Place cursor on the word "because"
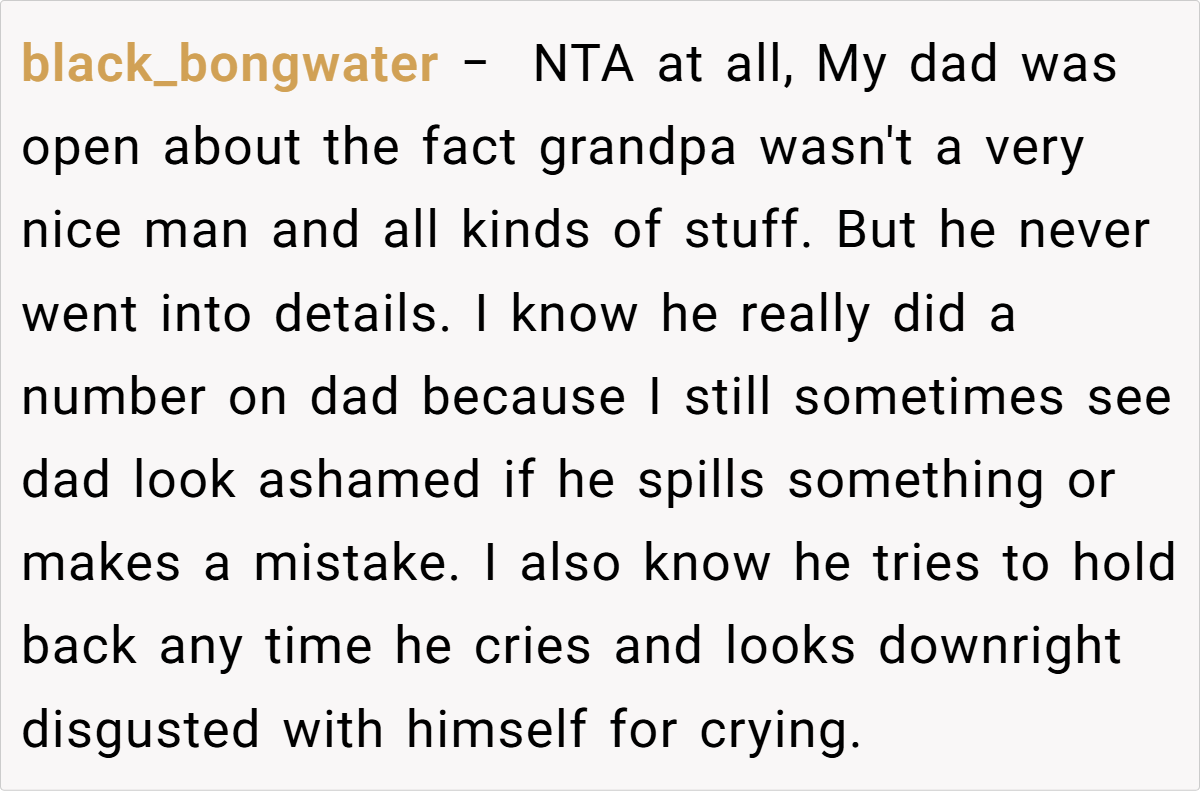The height and width of the screenshot is (791, 1200). [522, 398]
